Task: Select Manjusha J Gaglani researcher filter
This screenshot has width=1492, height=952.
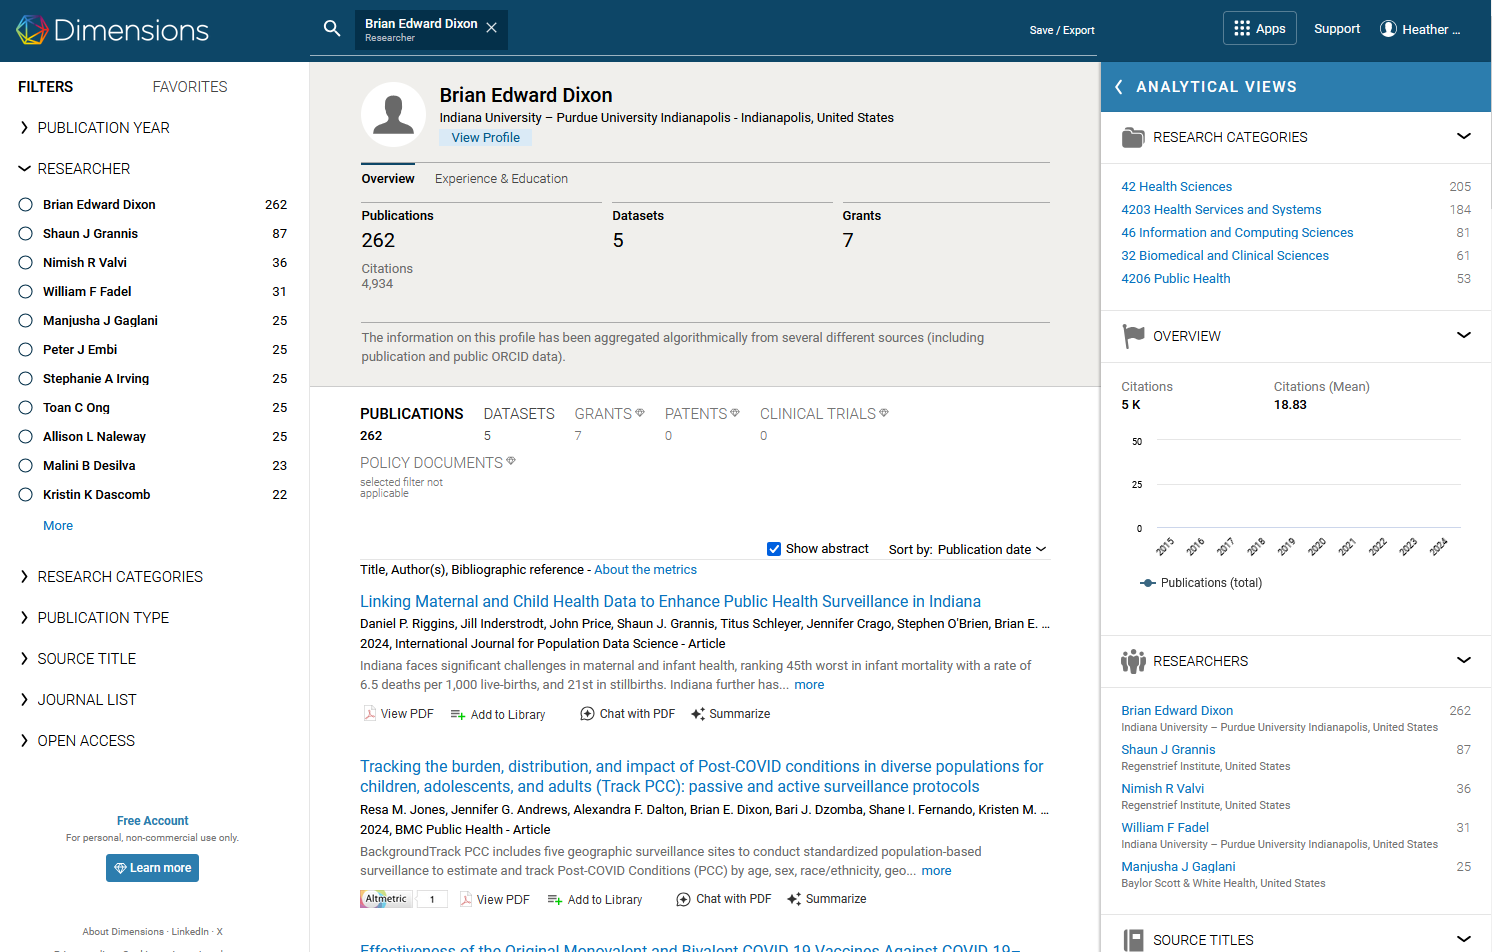Action: [x=26, y=321]
